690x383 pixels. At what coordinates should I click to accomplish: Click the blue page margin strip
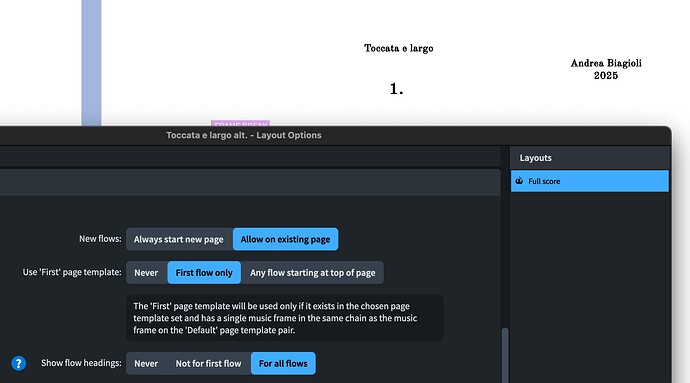click(x=92, y=63)
